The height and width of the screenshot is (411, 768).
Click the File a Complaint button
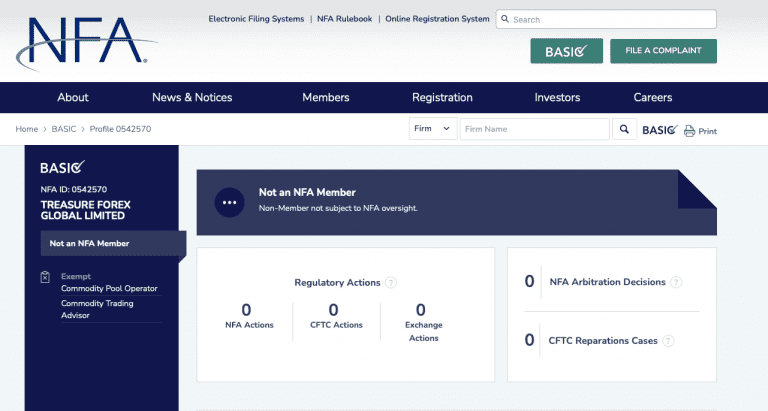(x=663, y=51)
